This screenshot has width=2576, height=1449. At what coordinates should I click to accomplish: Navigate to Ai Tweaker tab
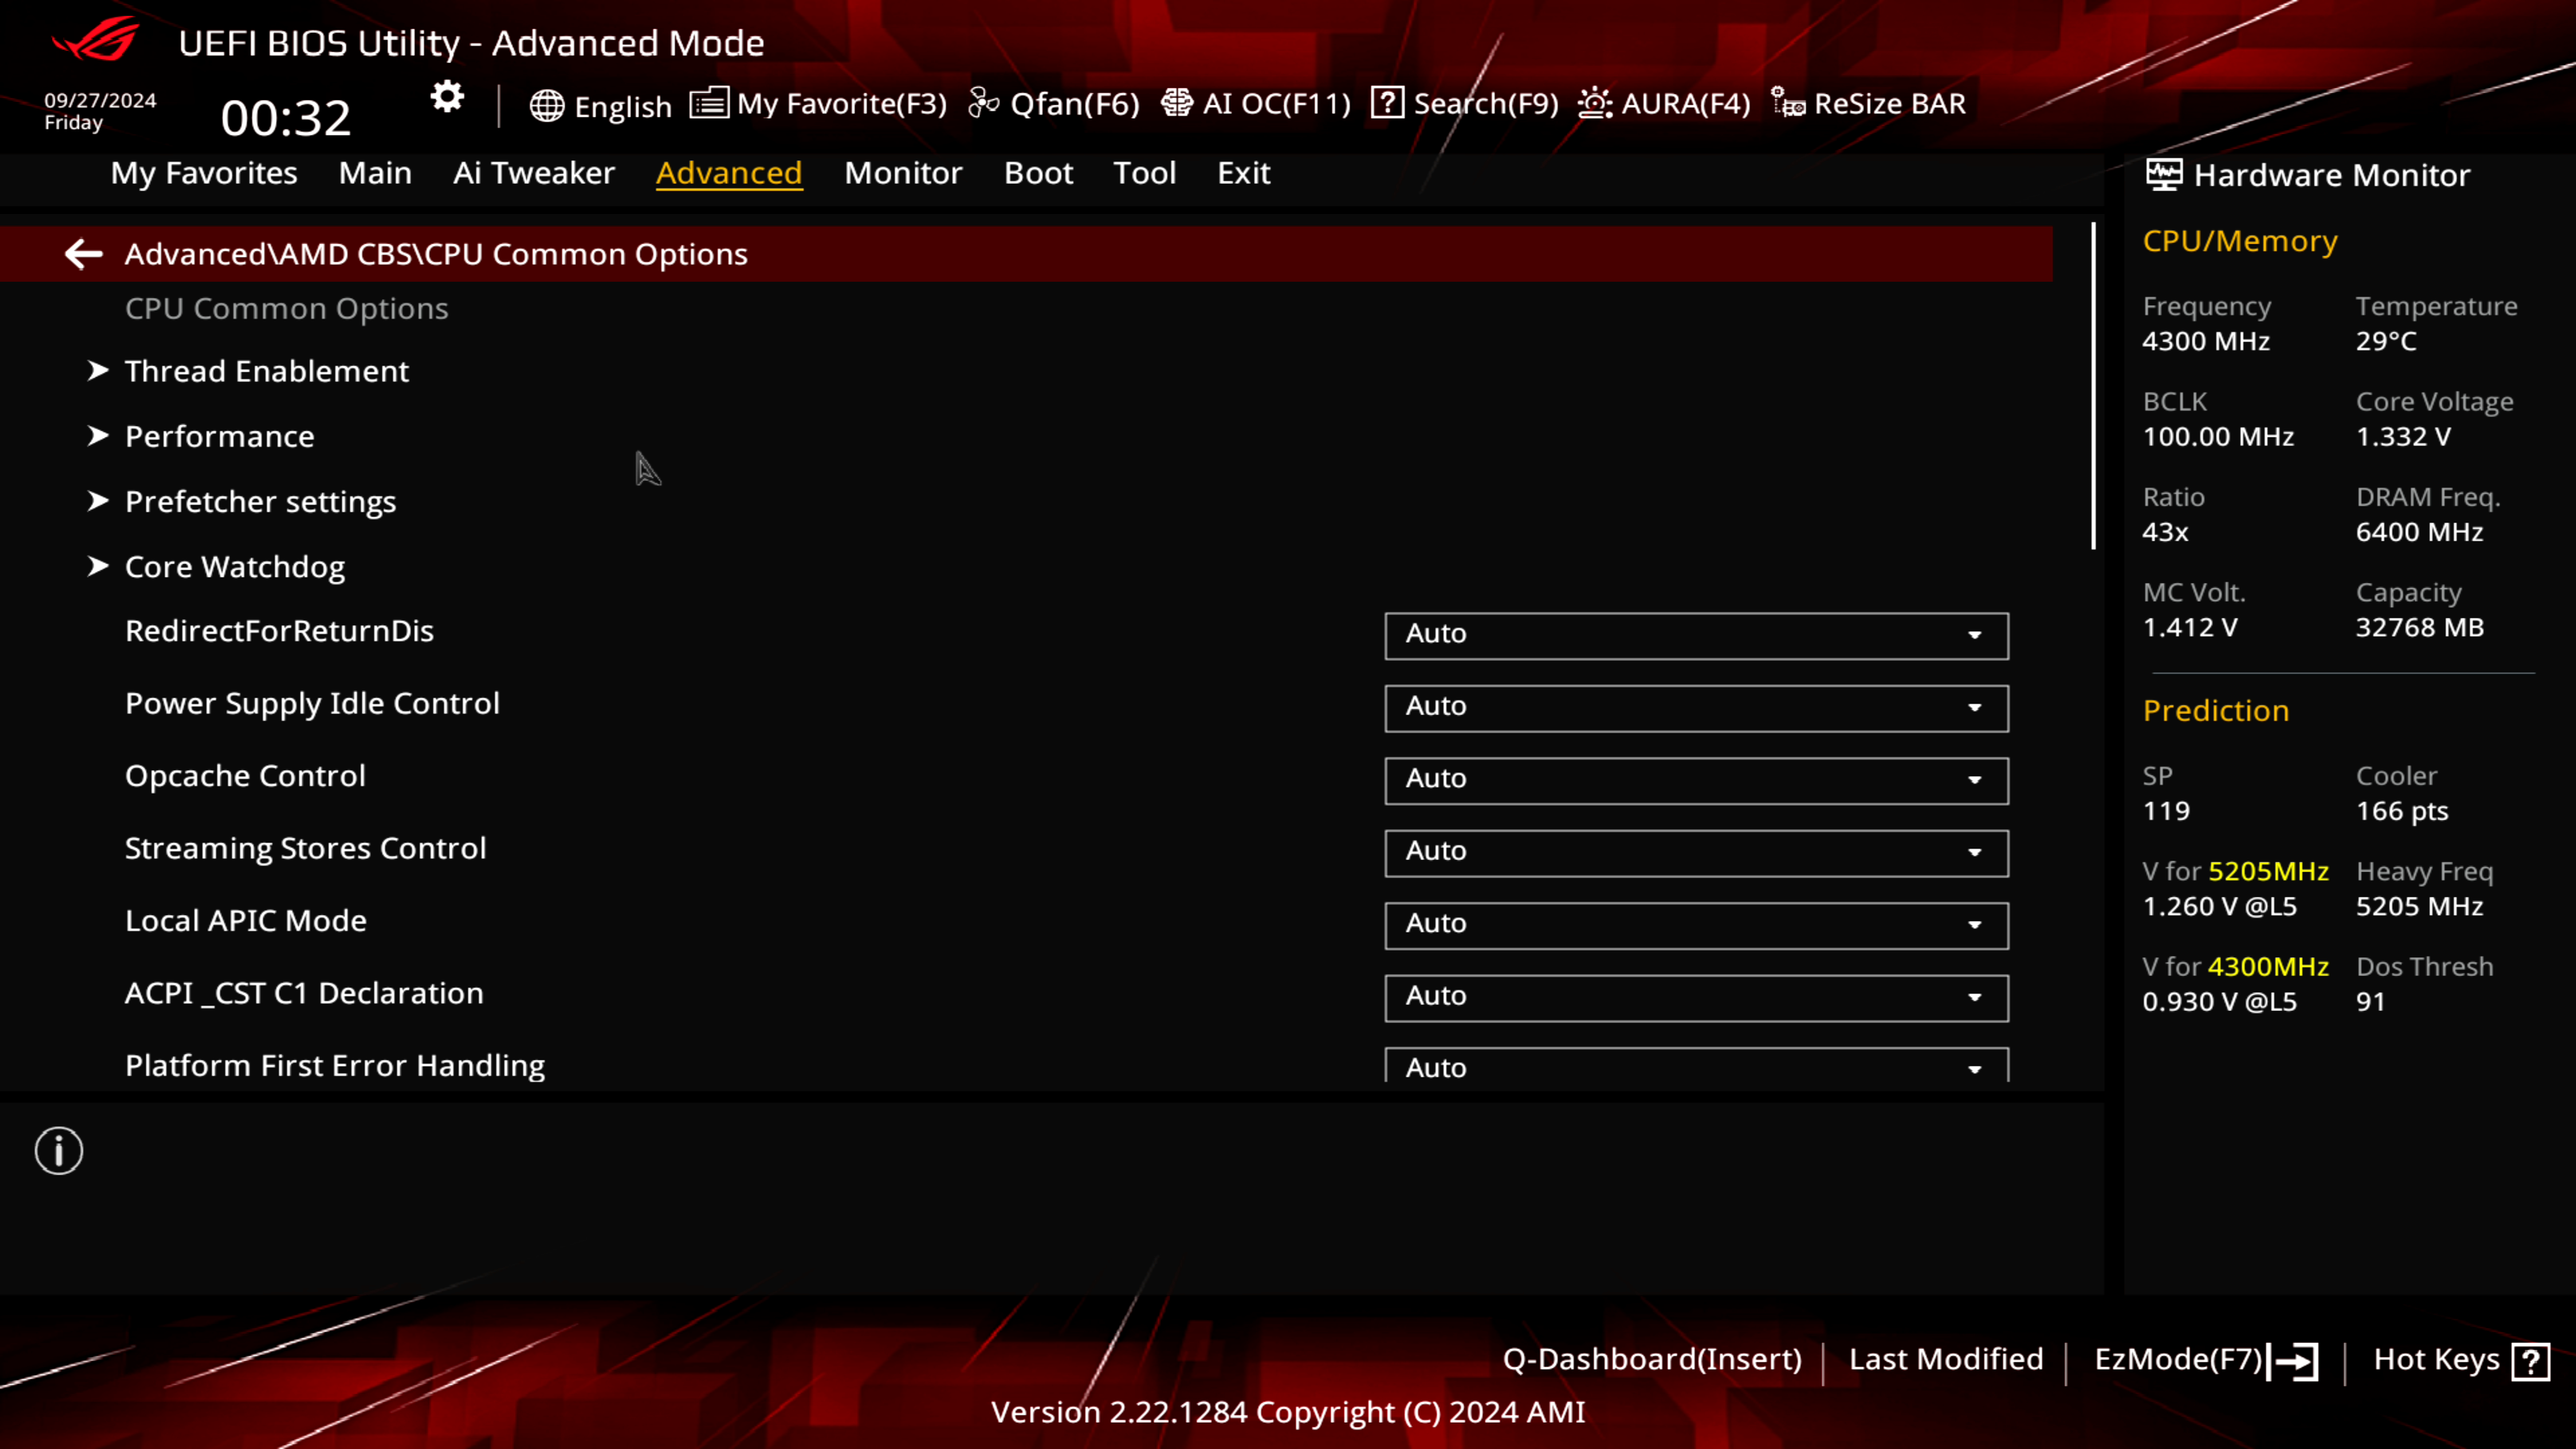coord(534,172)
